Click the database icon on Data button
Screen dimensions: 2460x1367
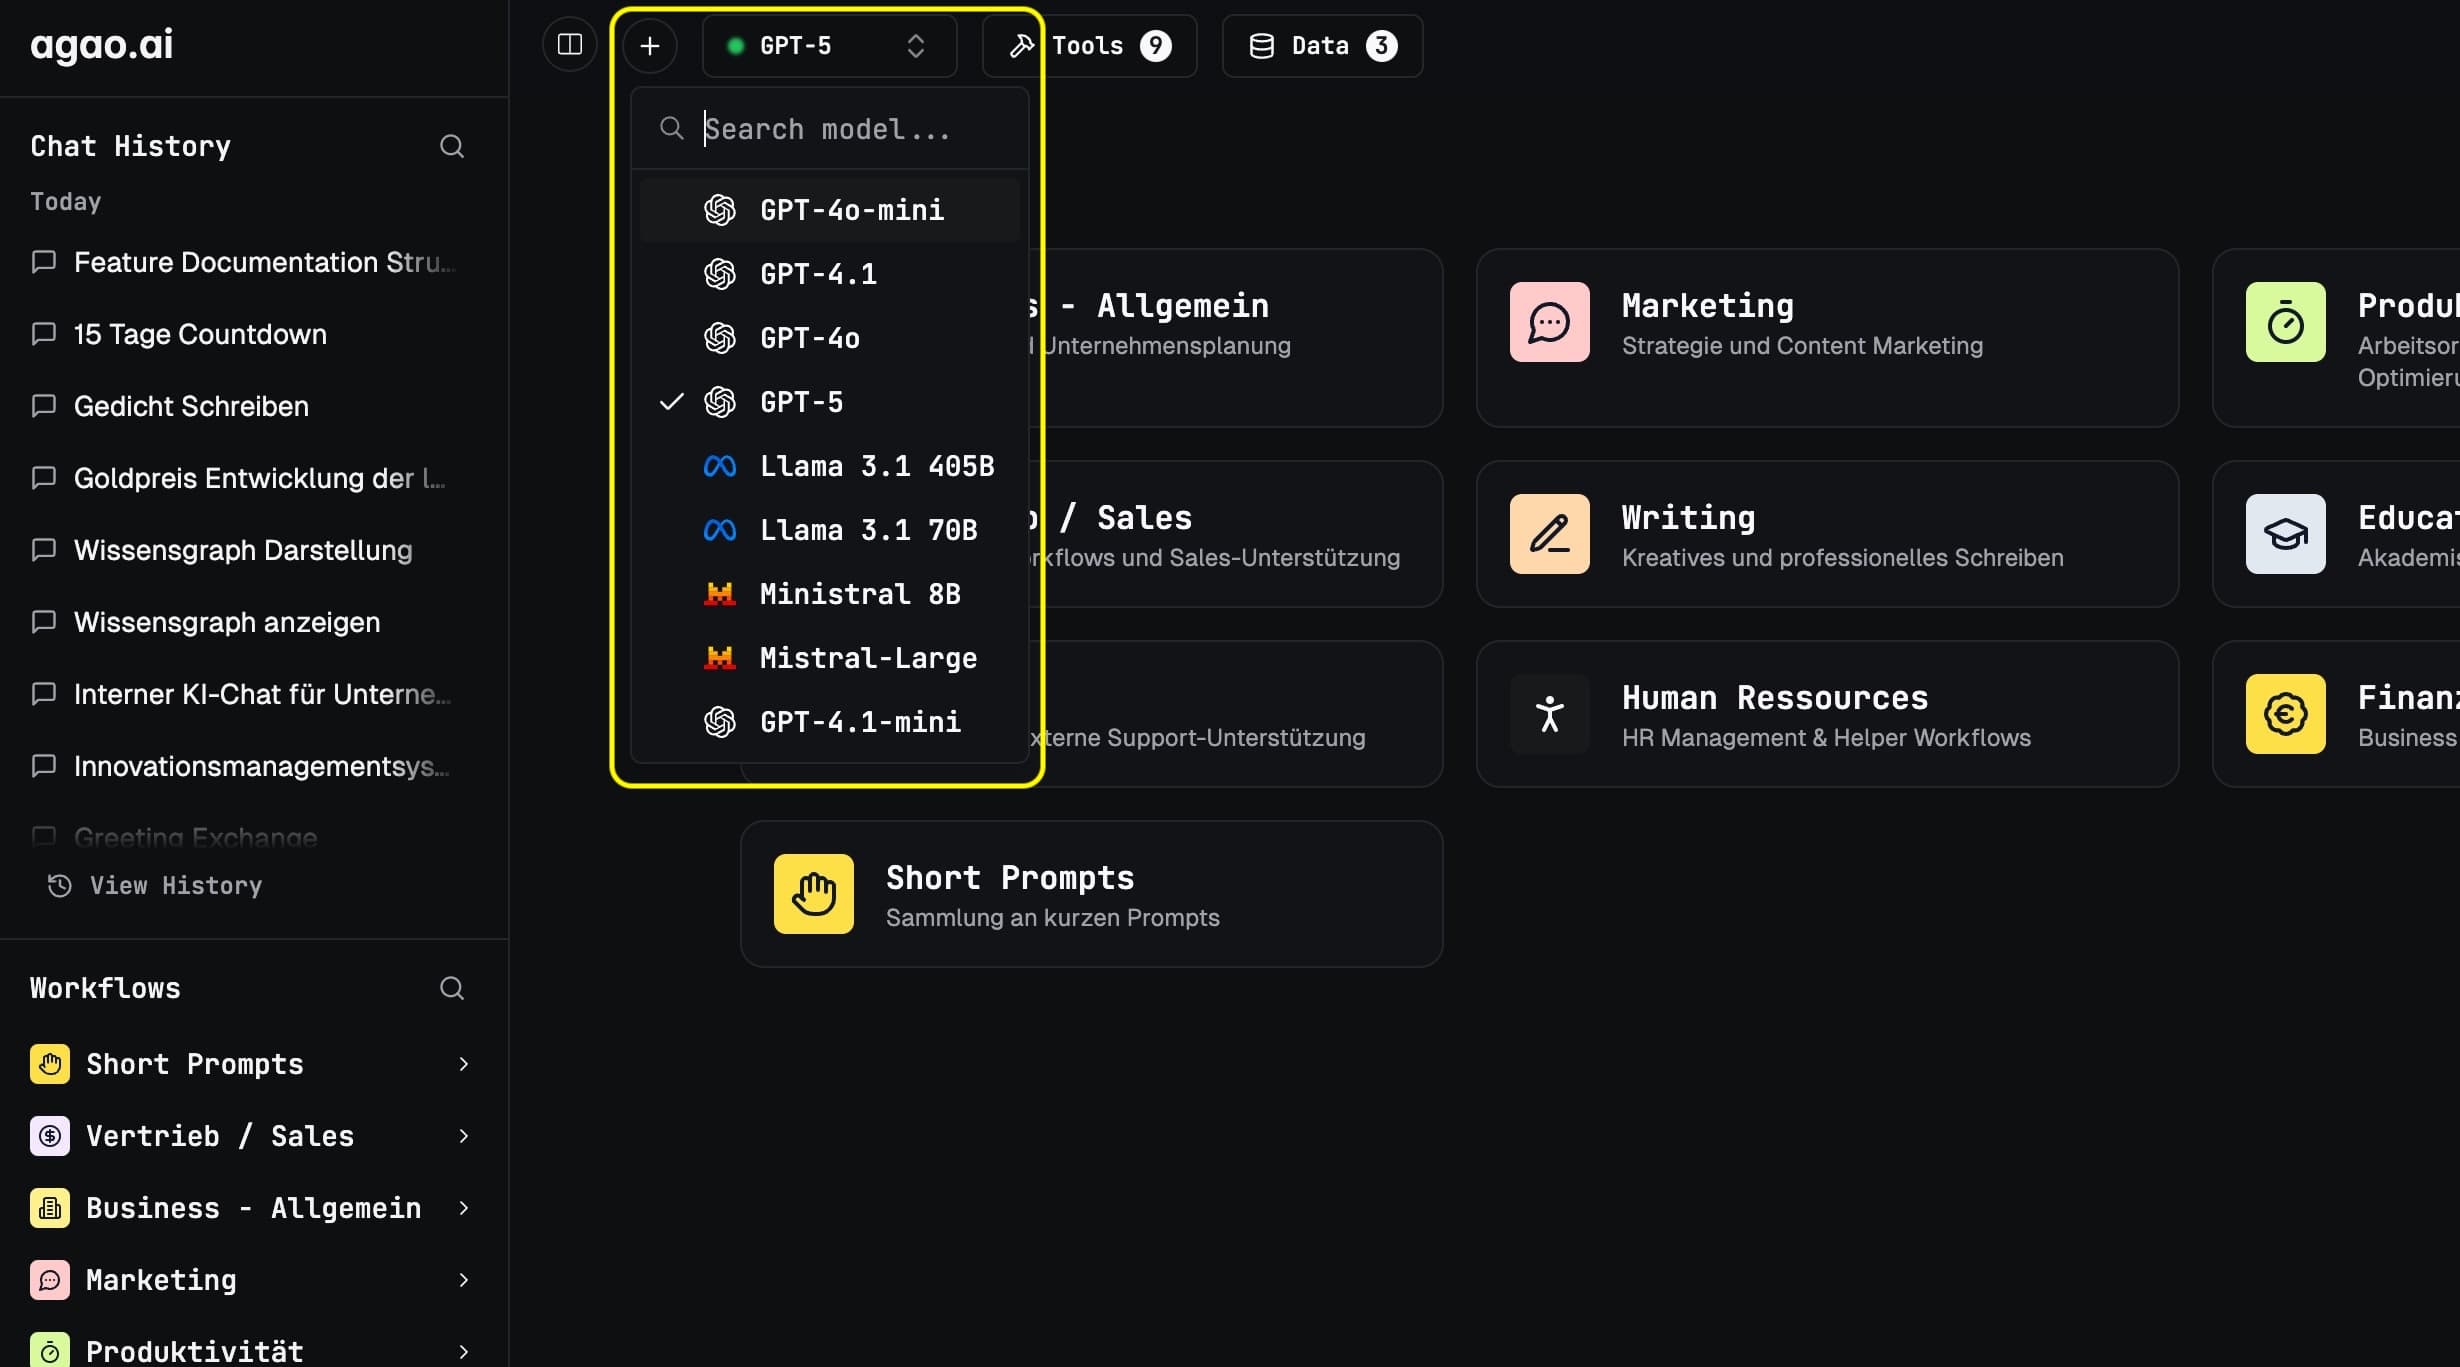point(1262,46)
